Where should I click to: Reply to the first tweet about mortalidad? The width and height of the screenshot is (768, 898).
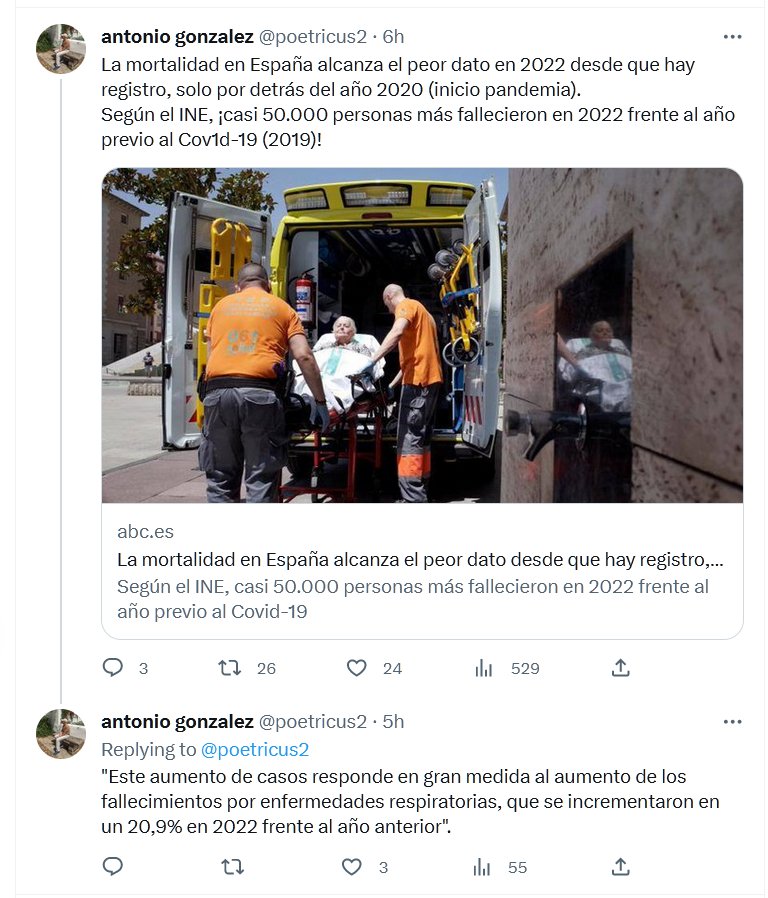[113, 668]
